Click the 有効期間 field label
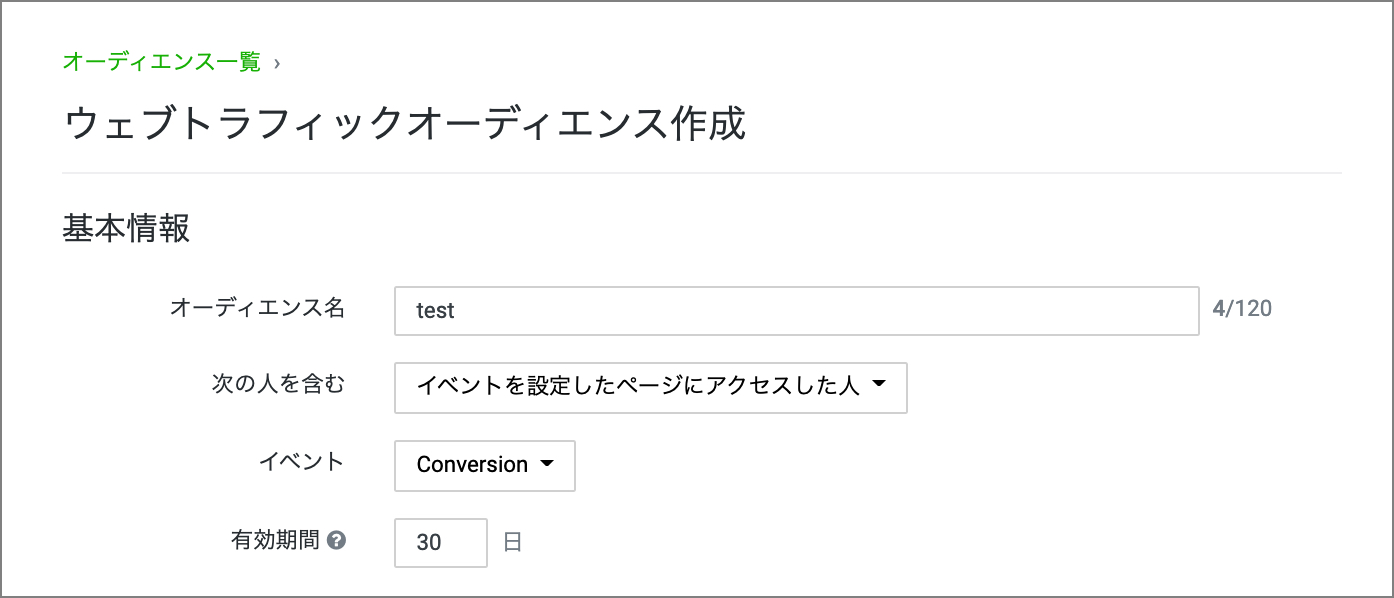This screenshot has height=598, width=1394. (x=275, y=541)
